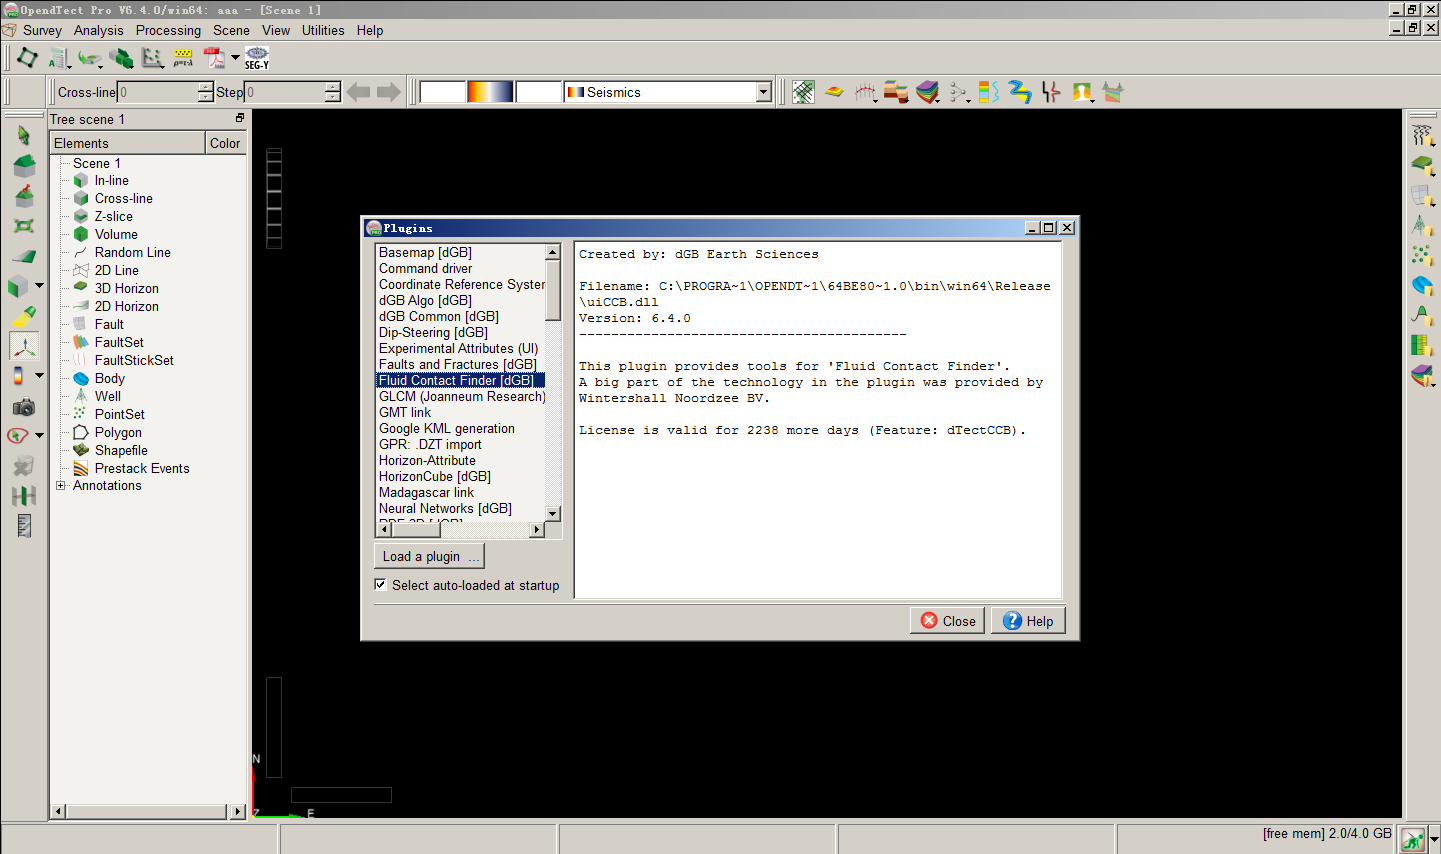Increase the Cross-line value with the up stepper
Image resolution: width=1441 pixels, height=854 pixels.
[206, 87]
